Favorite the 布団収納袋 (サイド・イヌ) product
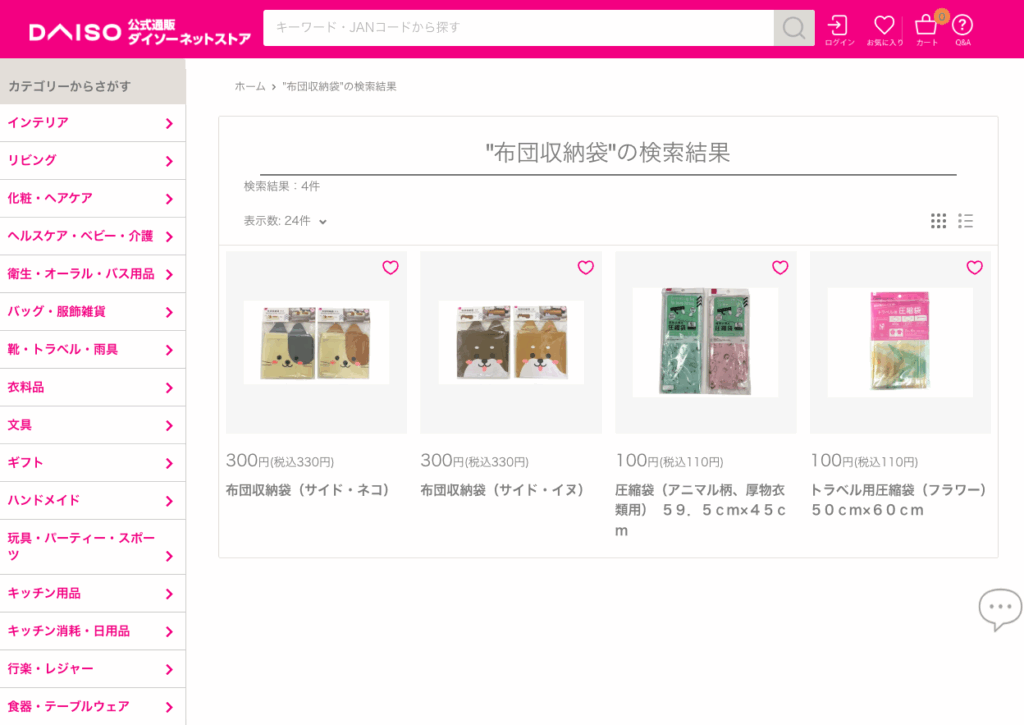The image size is (1024, 725). pos(586,267)
